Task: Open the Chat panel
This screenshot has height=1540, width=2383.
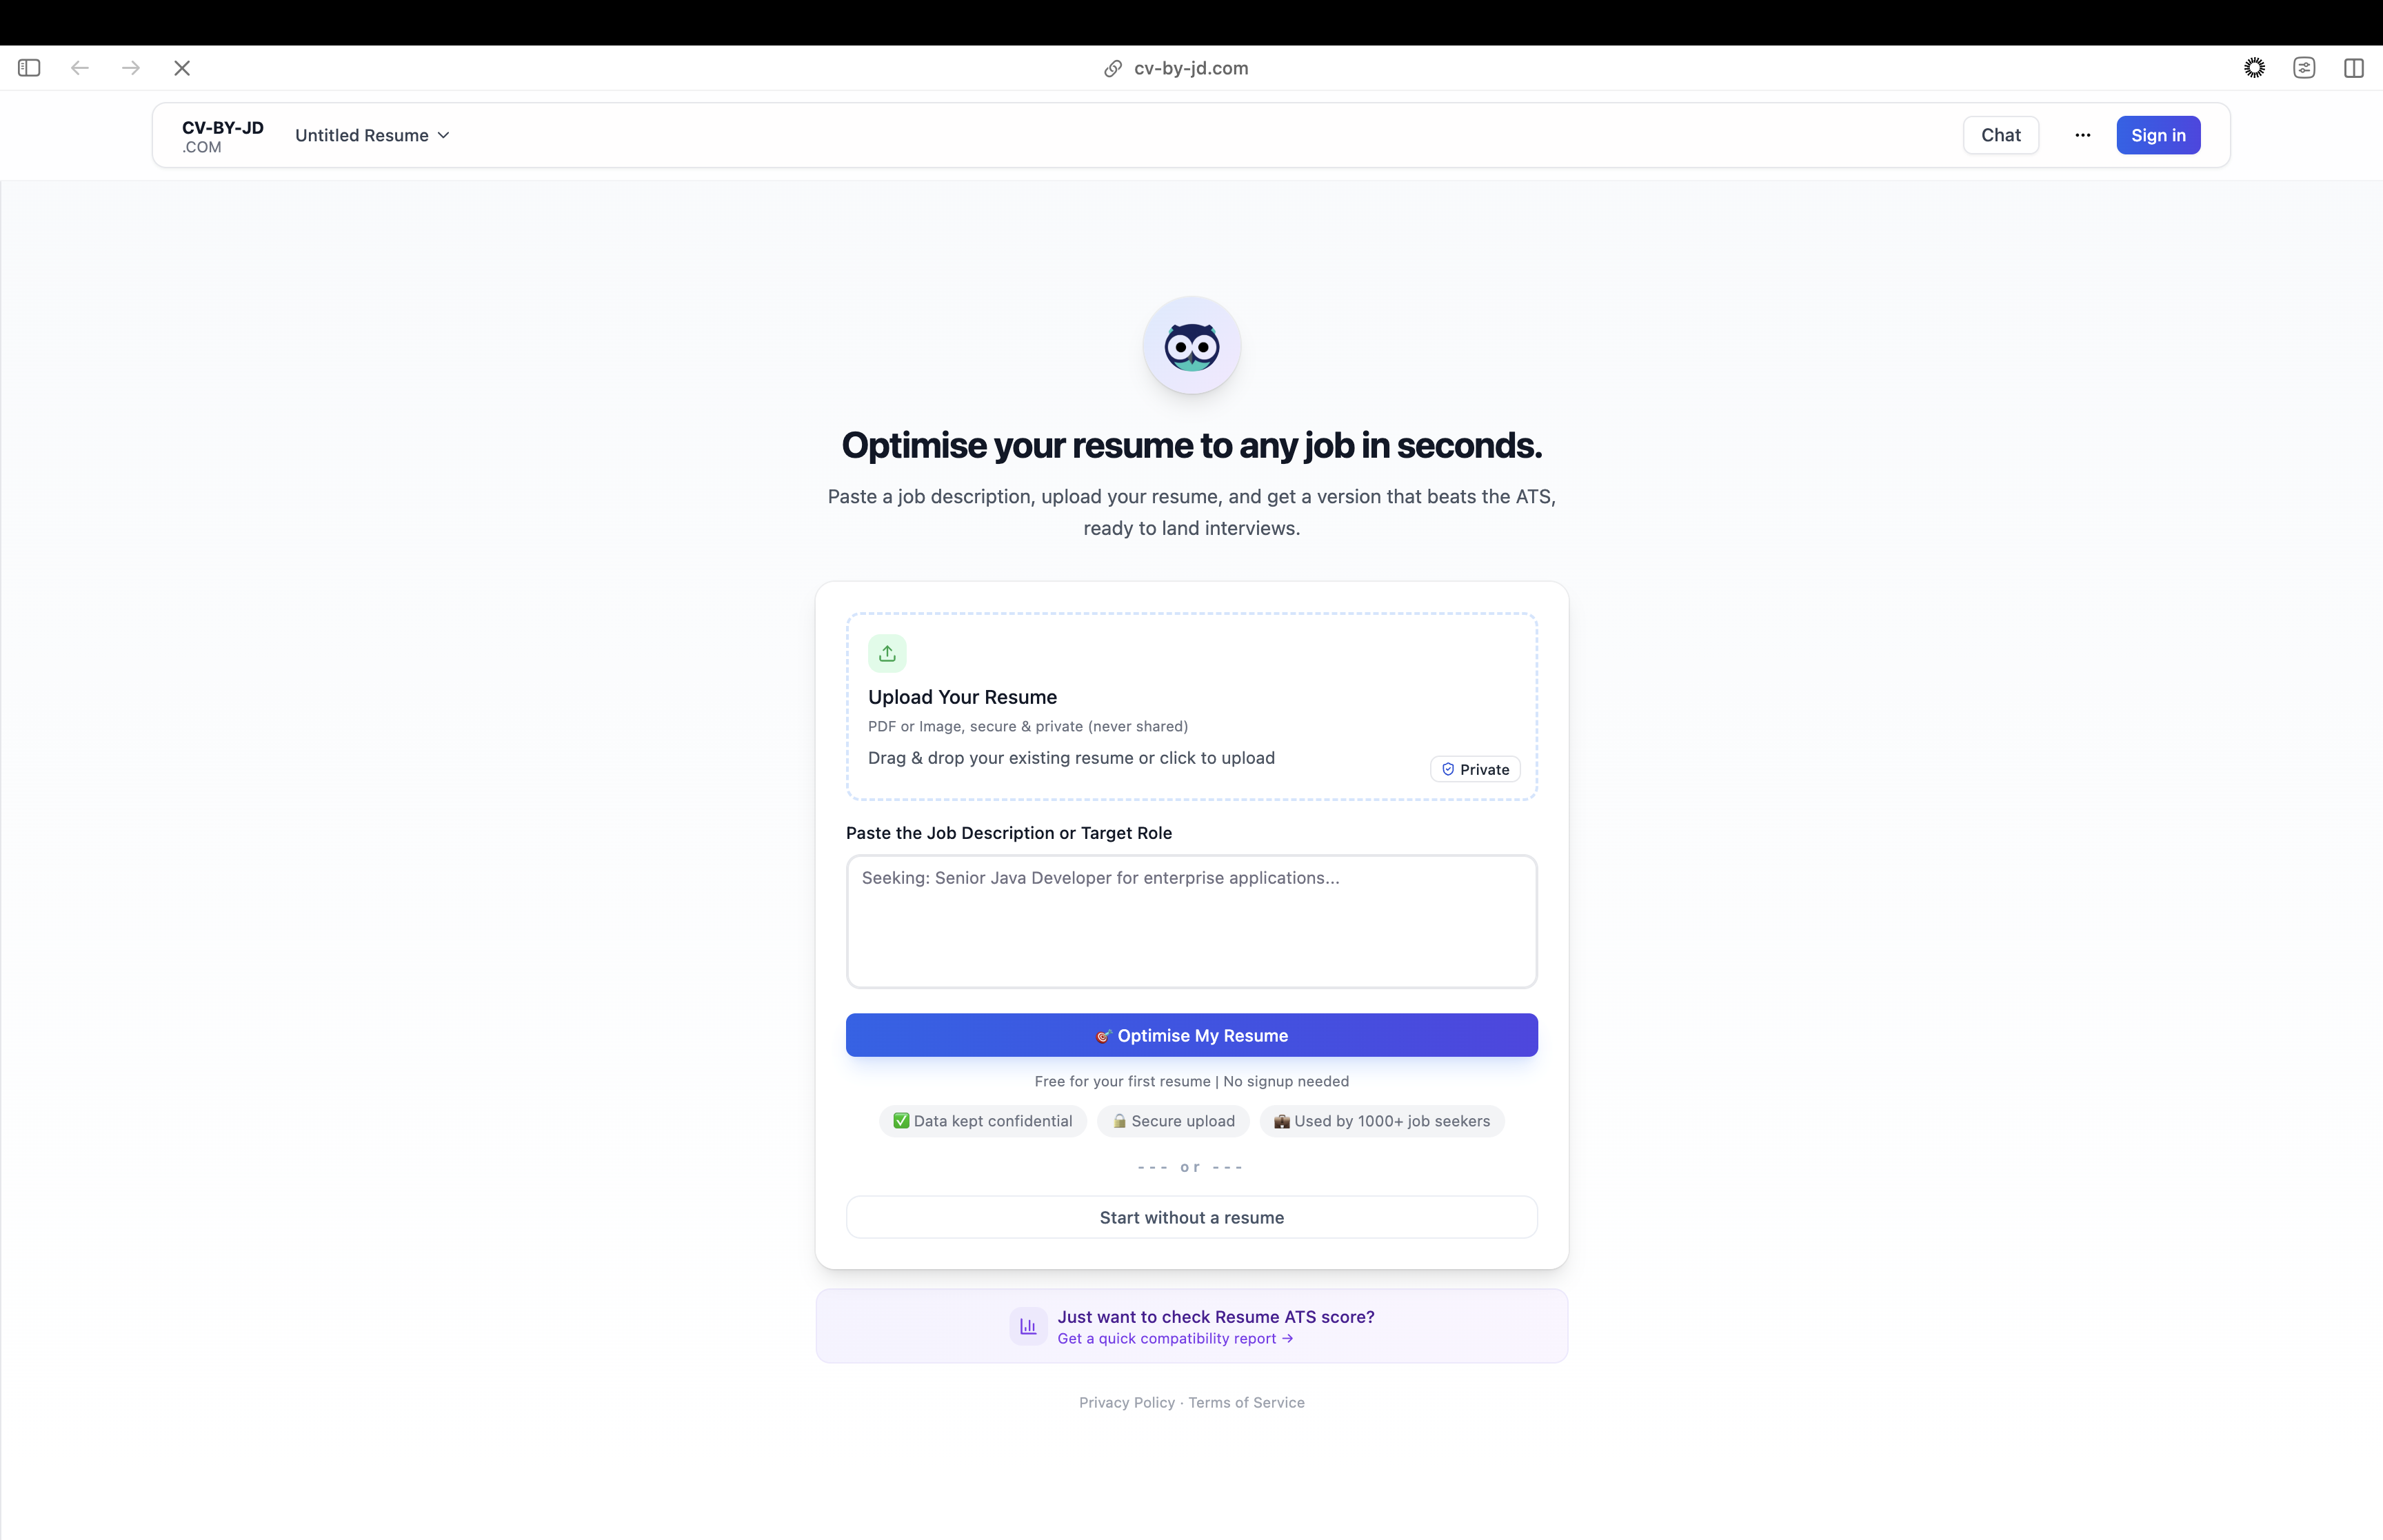Action: pos(2000,135)
